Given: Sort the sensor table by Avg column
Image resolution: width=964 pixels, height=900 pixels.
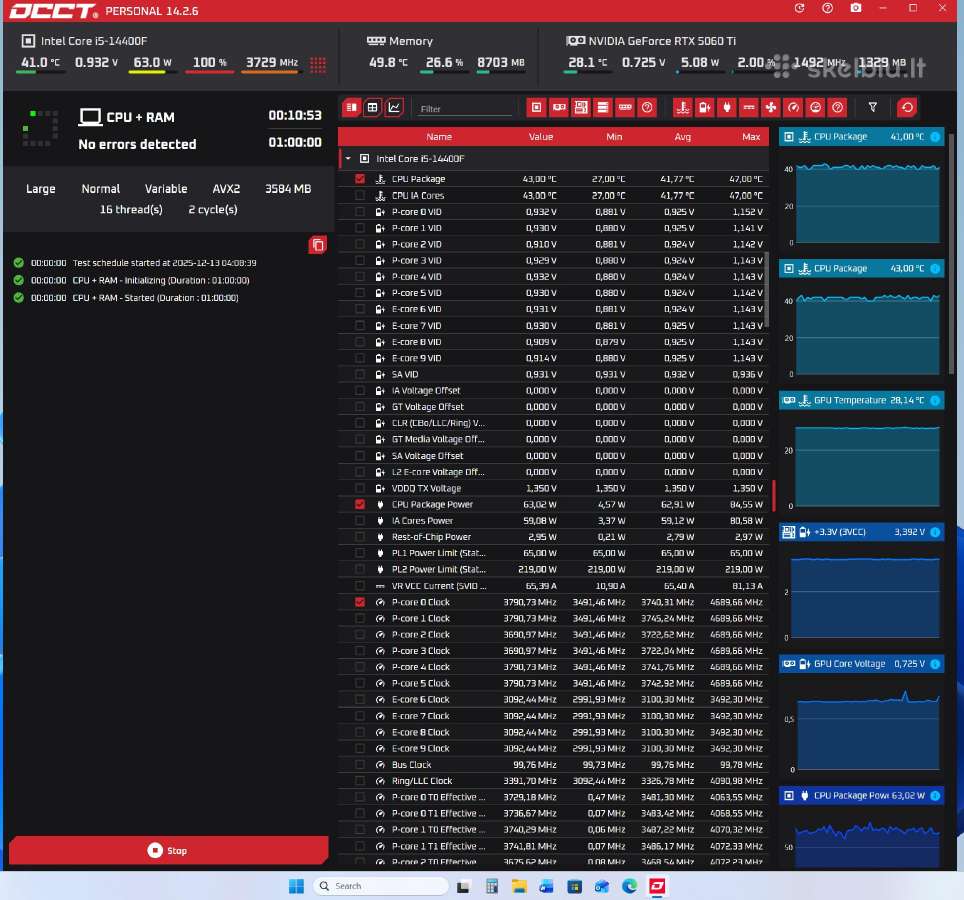Looking at the screenshot, I should (x=682, y=137).
